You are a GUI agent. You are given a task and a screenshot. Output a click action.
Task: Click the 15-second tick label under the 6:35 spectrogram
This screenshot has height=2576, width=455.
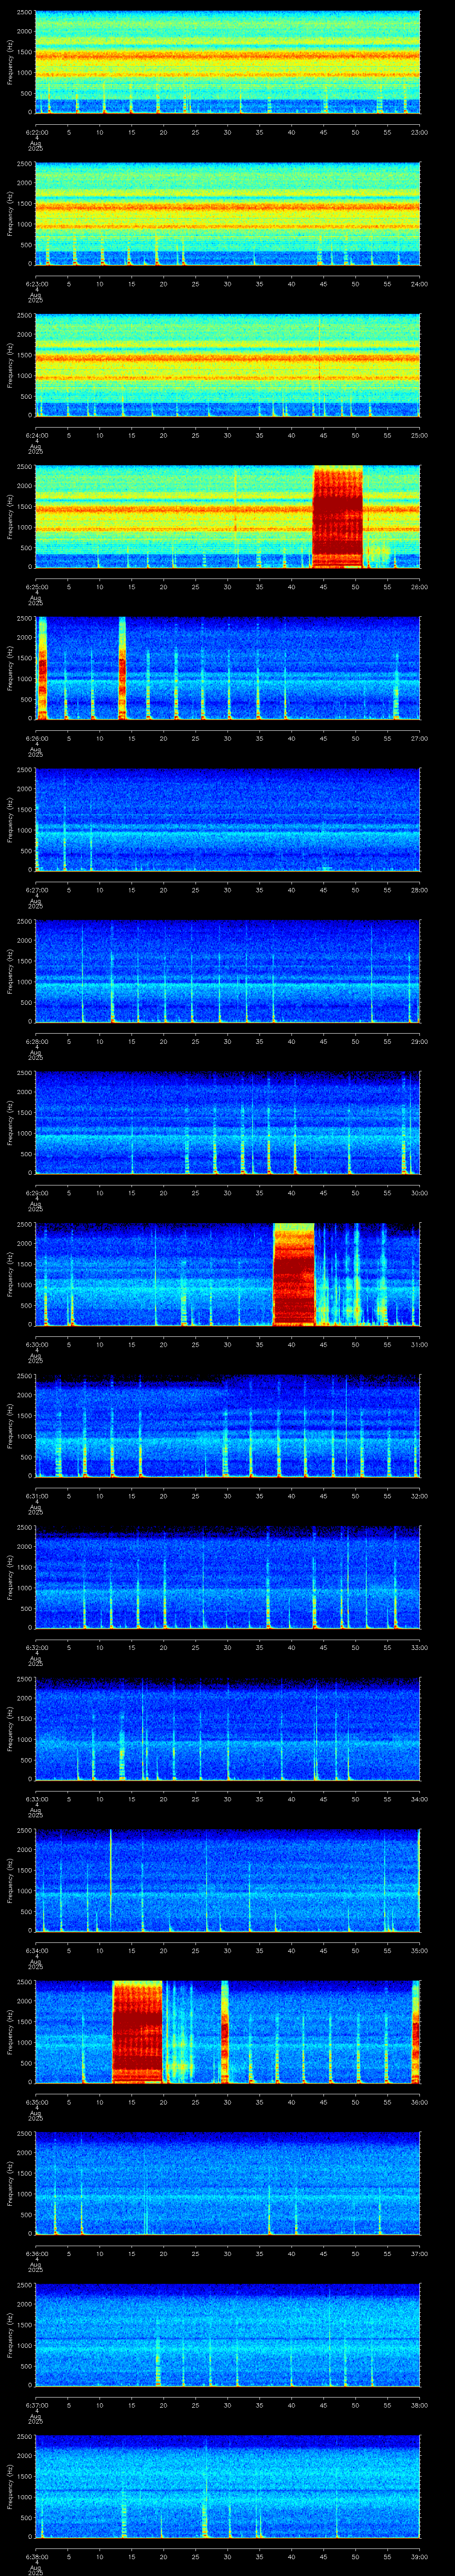pos(132,2101)
